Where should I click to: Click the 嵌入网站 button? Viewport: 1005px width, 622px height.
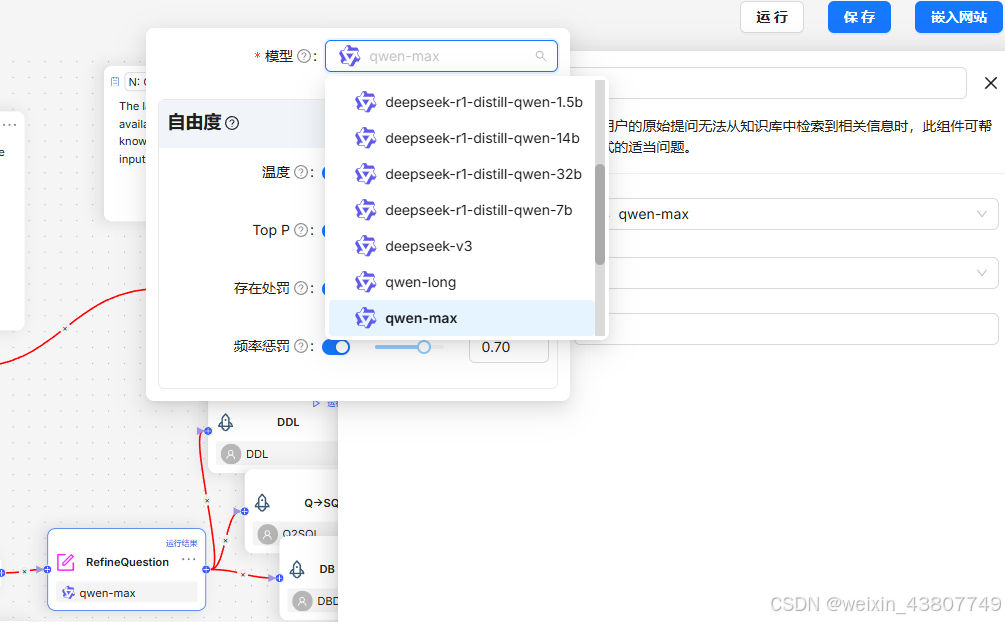[959, 17]
